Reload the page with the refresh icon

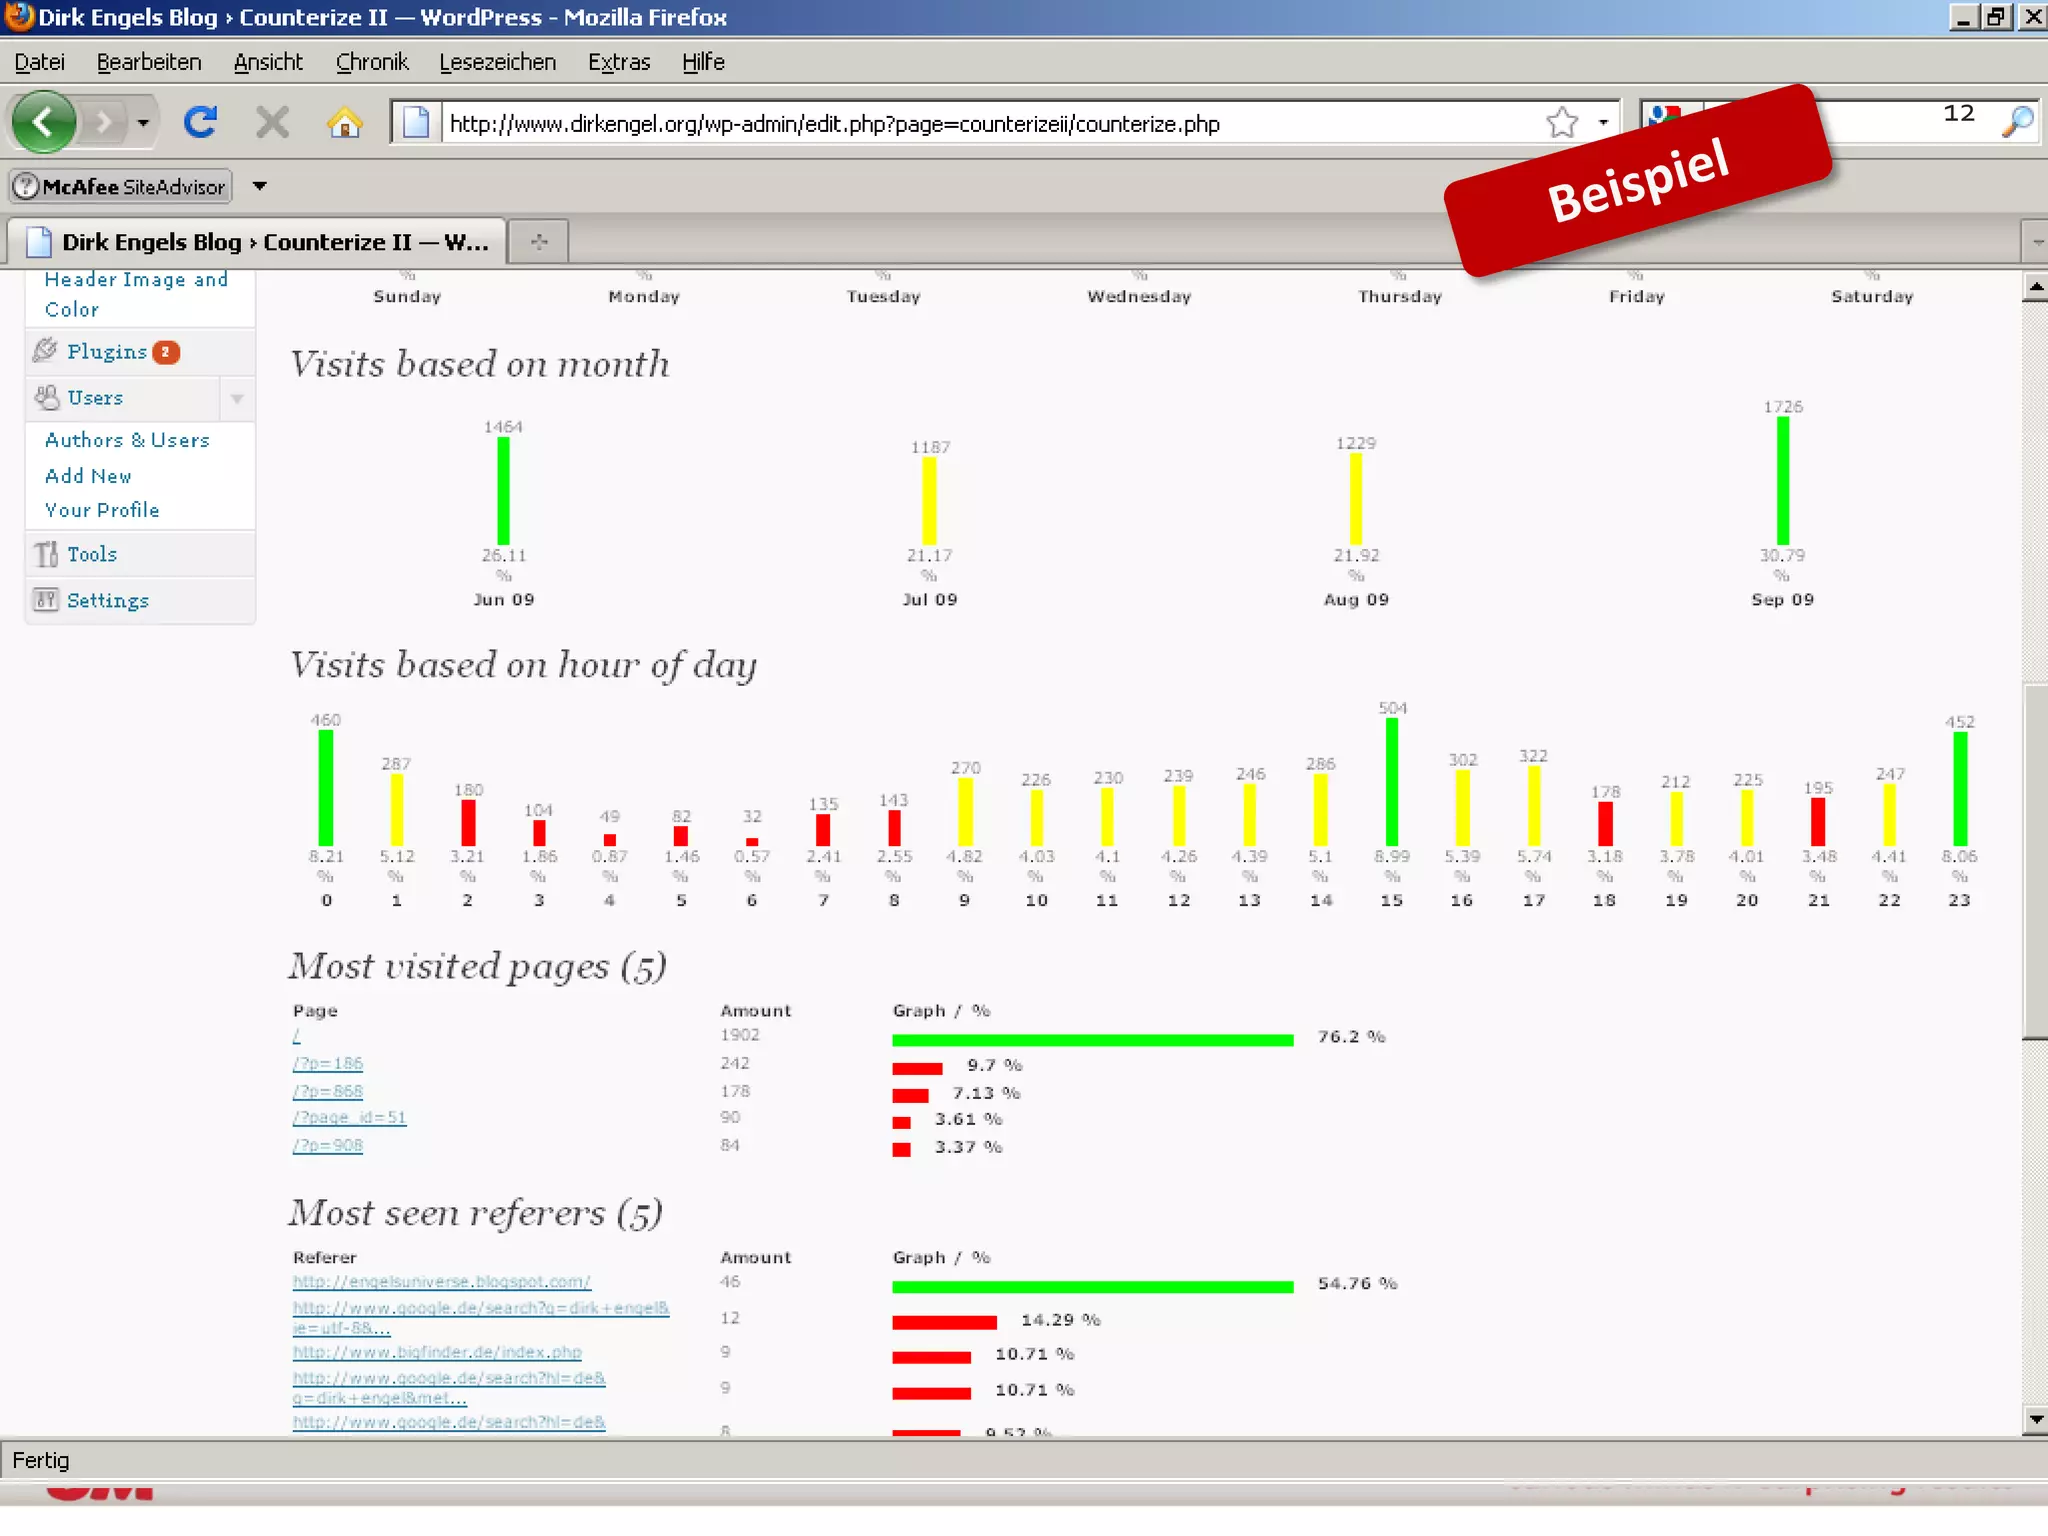[x=201, y=123]
